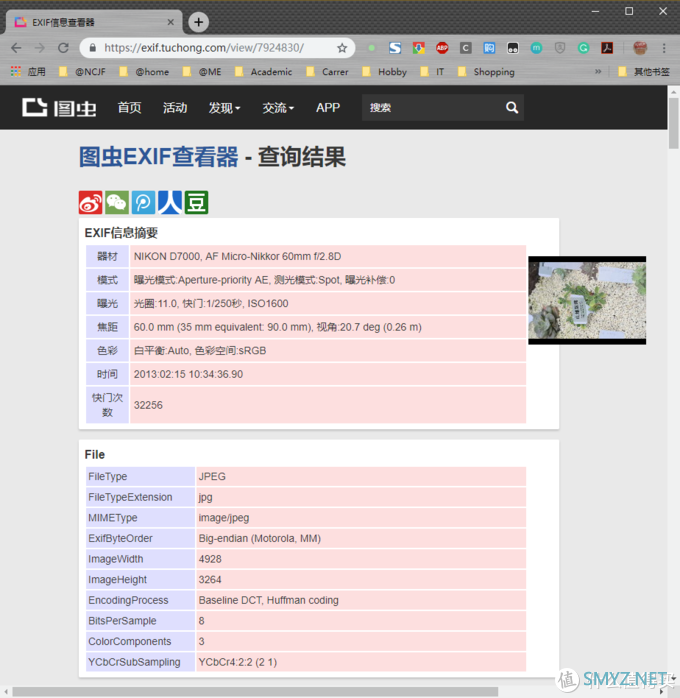Open the Carrer bookmark folder
This screenshot has width=680, height=698.
pos(328,72)
